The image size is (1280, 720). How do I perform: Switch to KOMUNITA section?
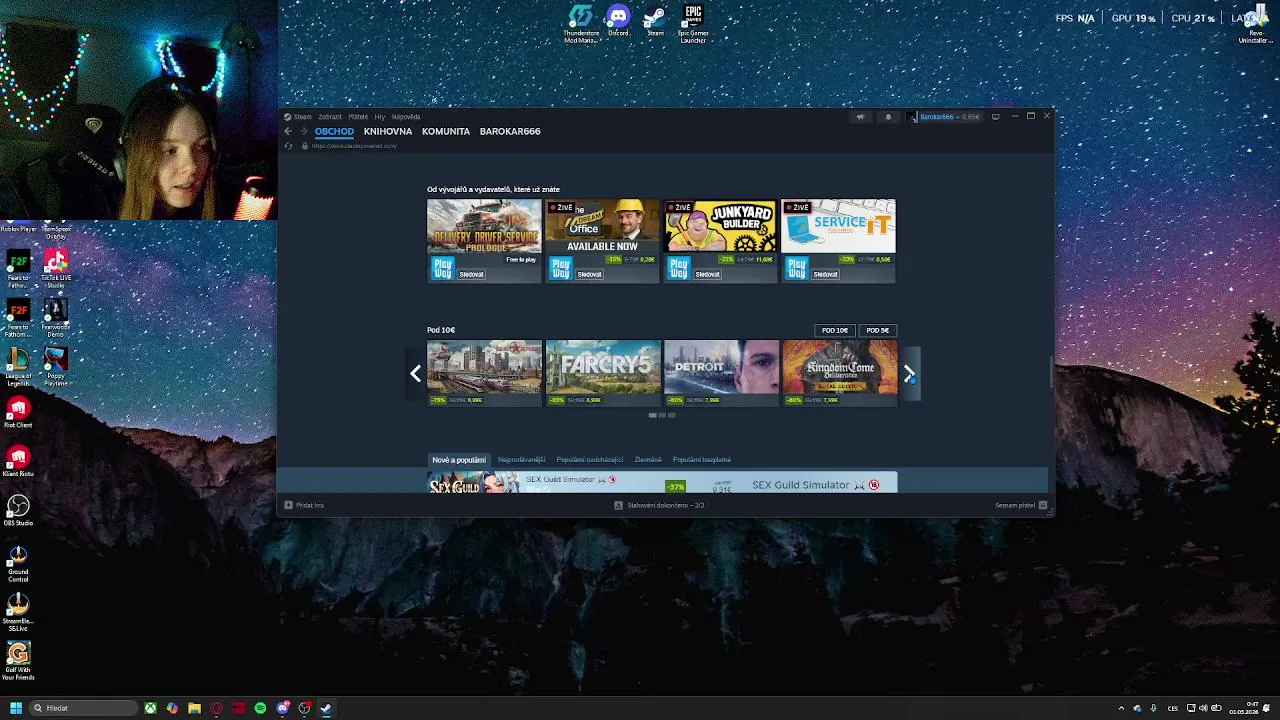click(446, 131)
